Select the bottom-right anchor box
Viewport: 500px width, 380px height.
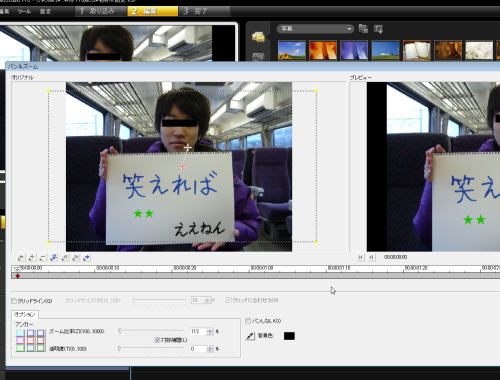(41, 348)
